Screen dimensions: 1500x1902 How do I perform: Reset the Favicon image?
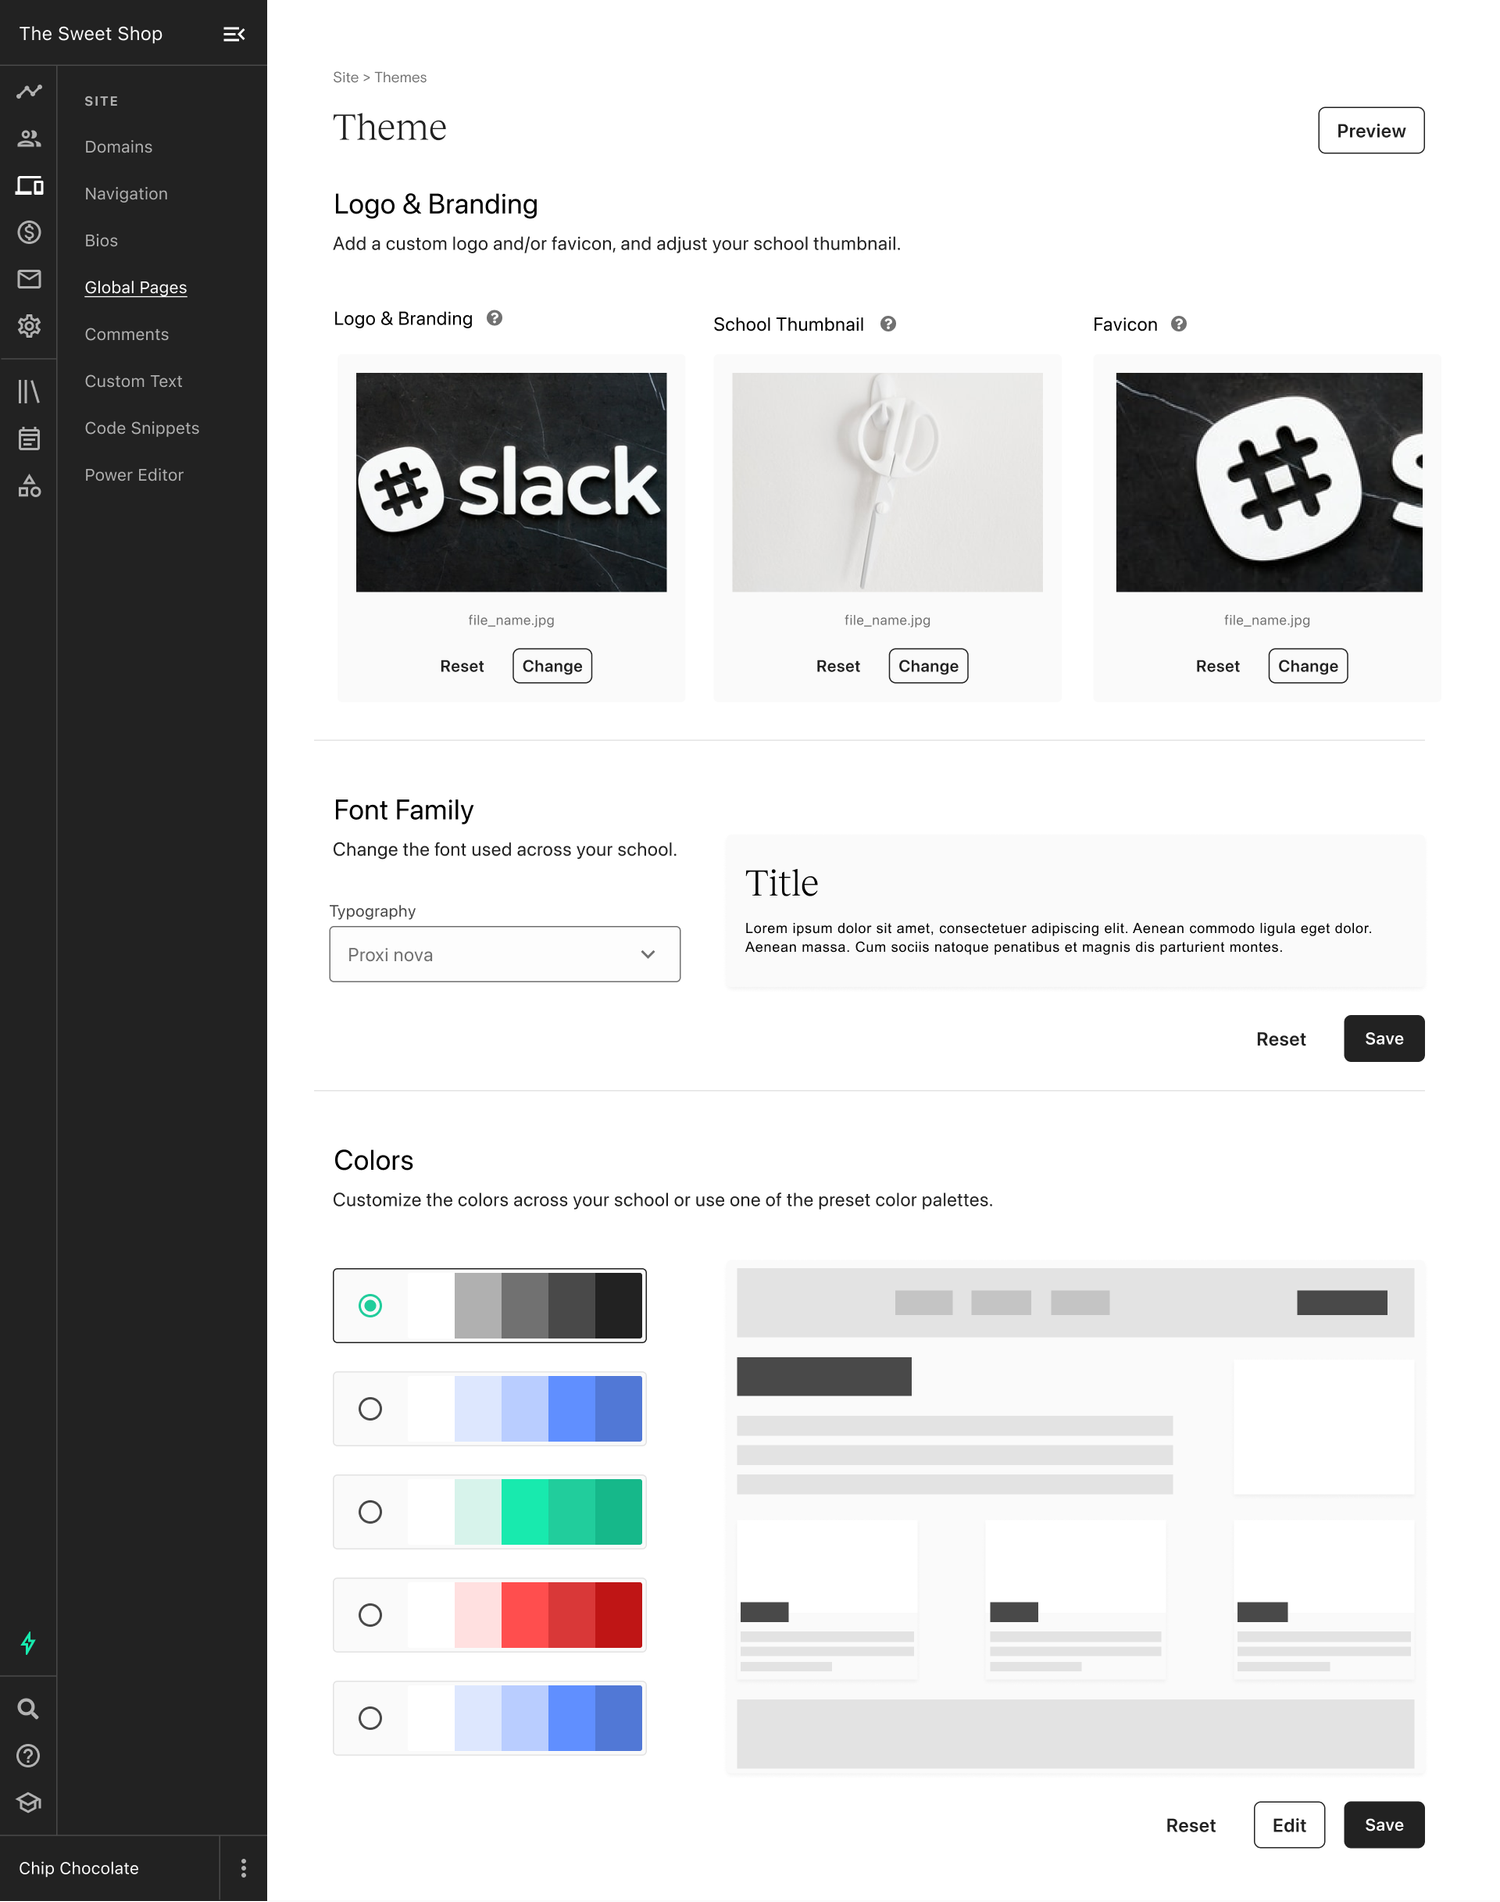coord(1218,666)
